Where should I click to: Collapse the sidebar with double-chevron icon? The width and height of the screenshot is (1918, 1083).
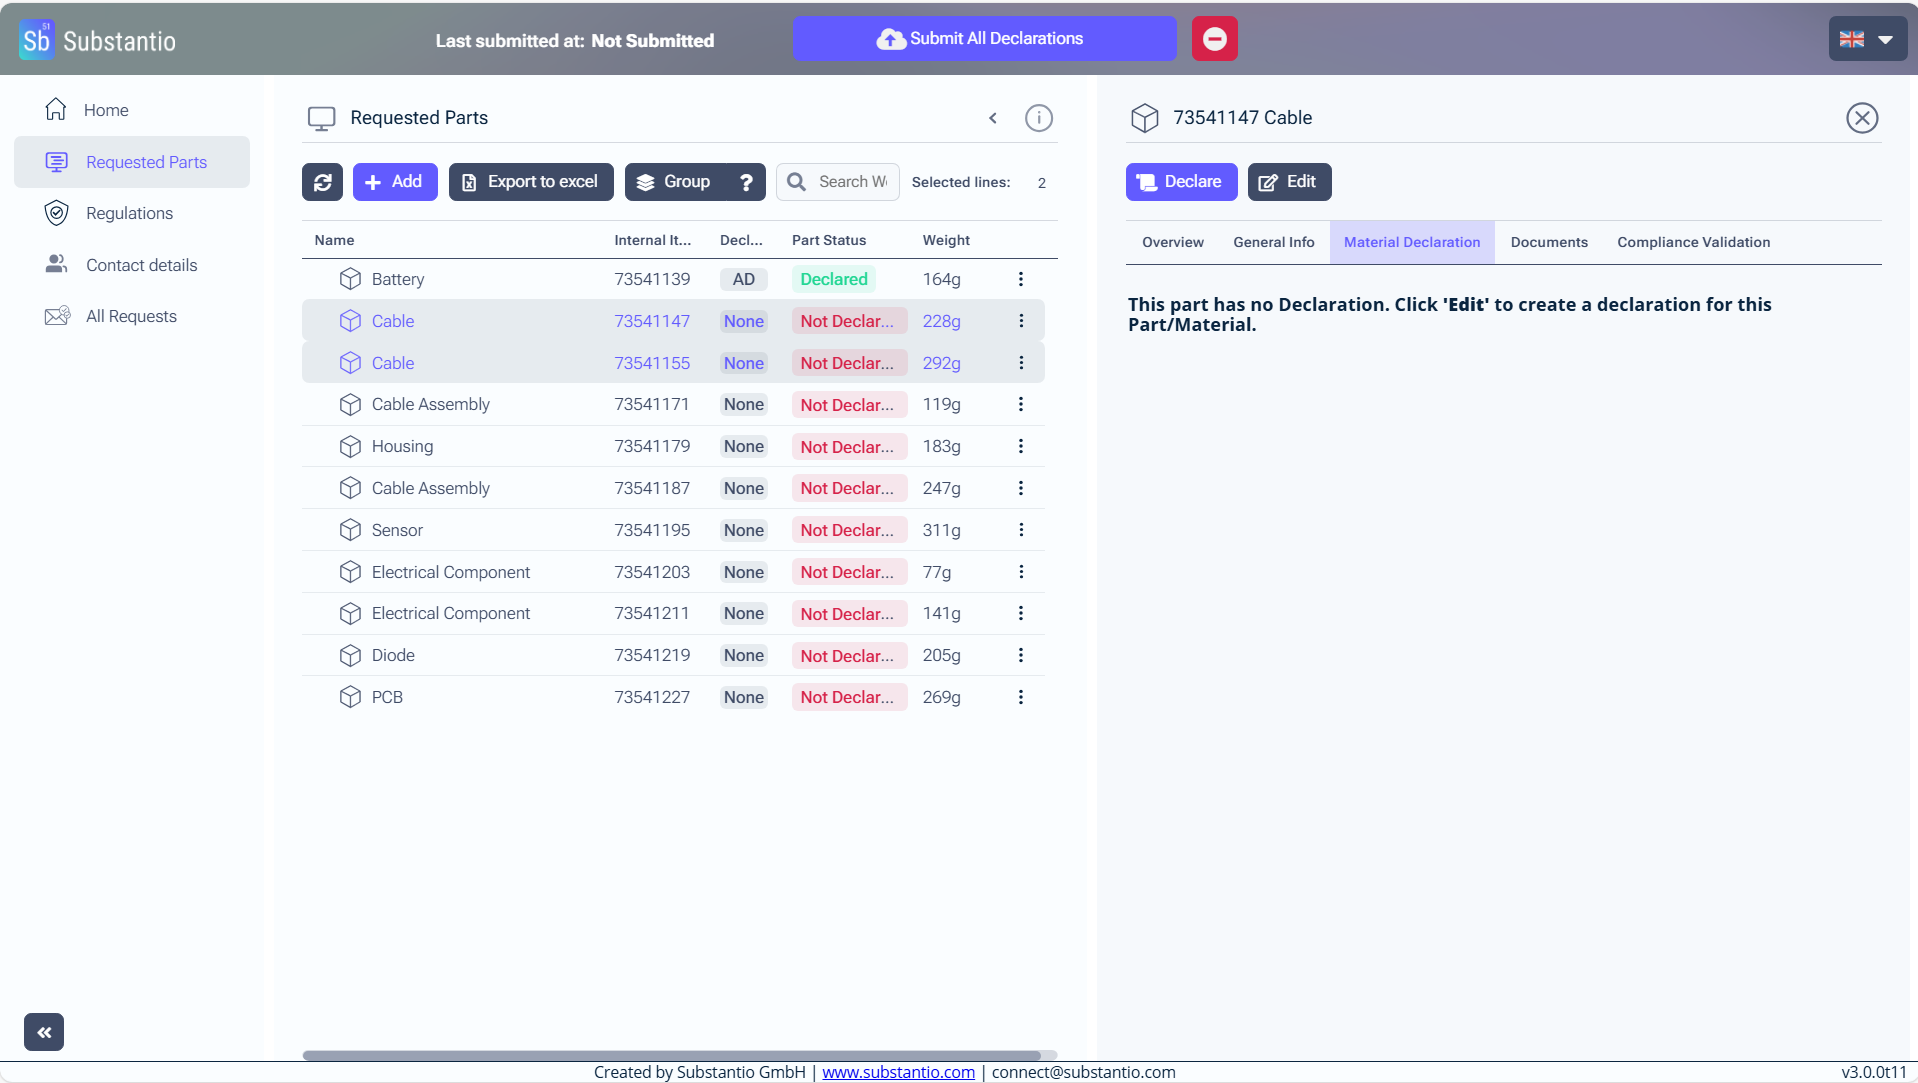[x=44, y=1032]
